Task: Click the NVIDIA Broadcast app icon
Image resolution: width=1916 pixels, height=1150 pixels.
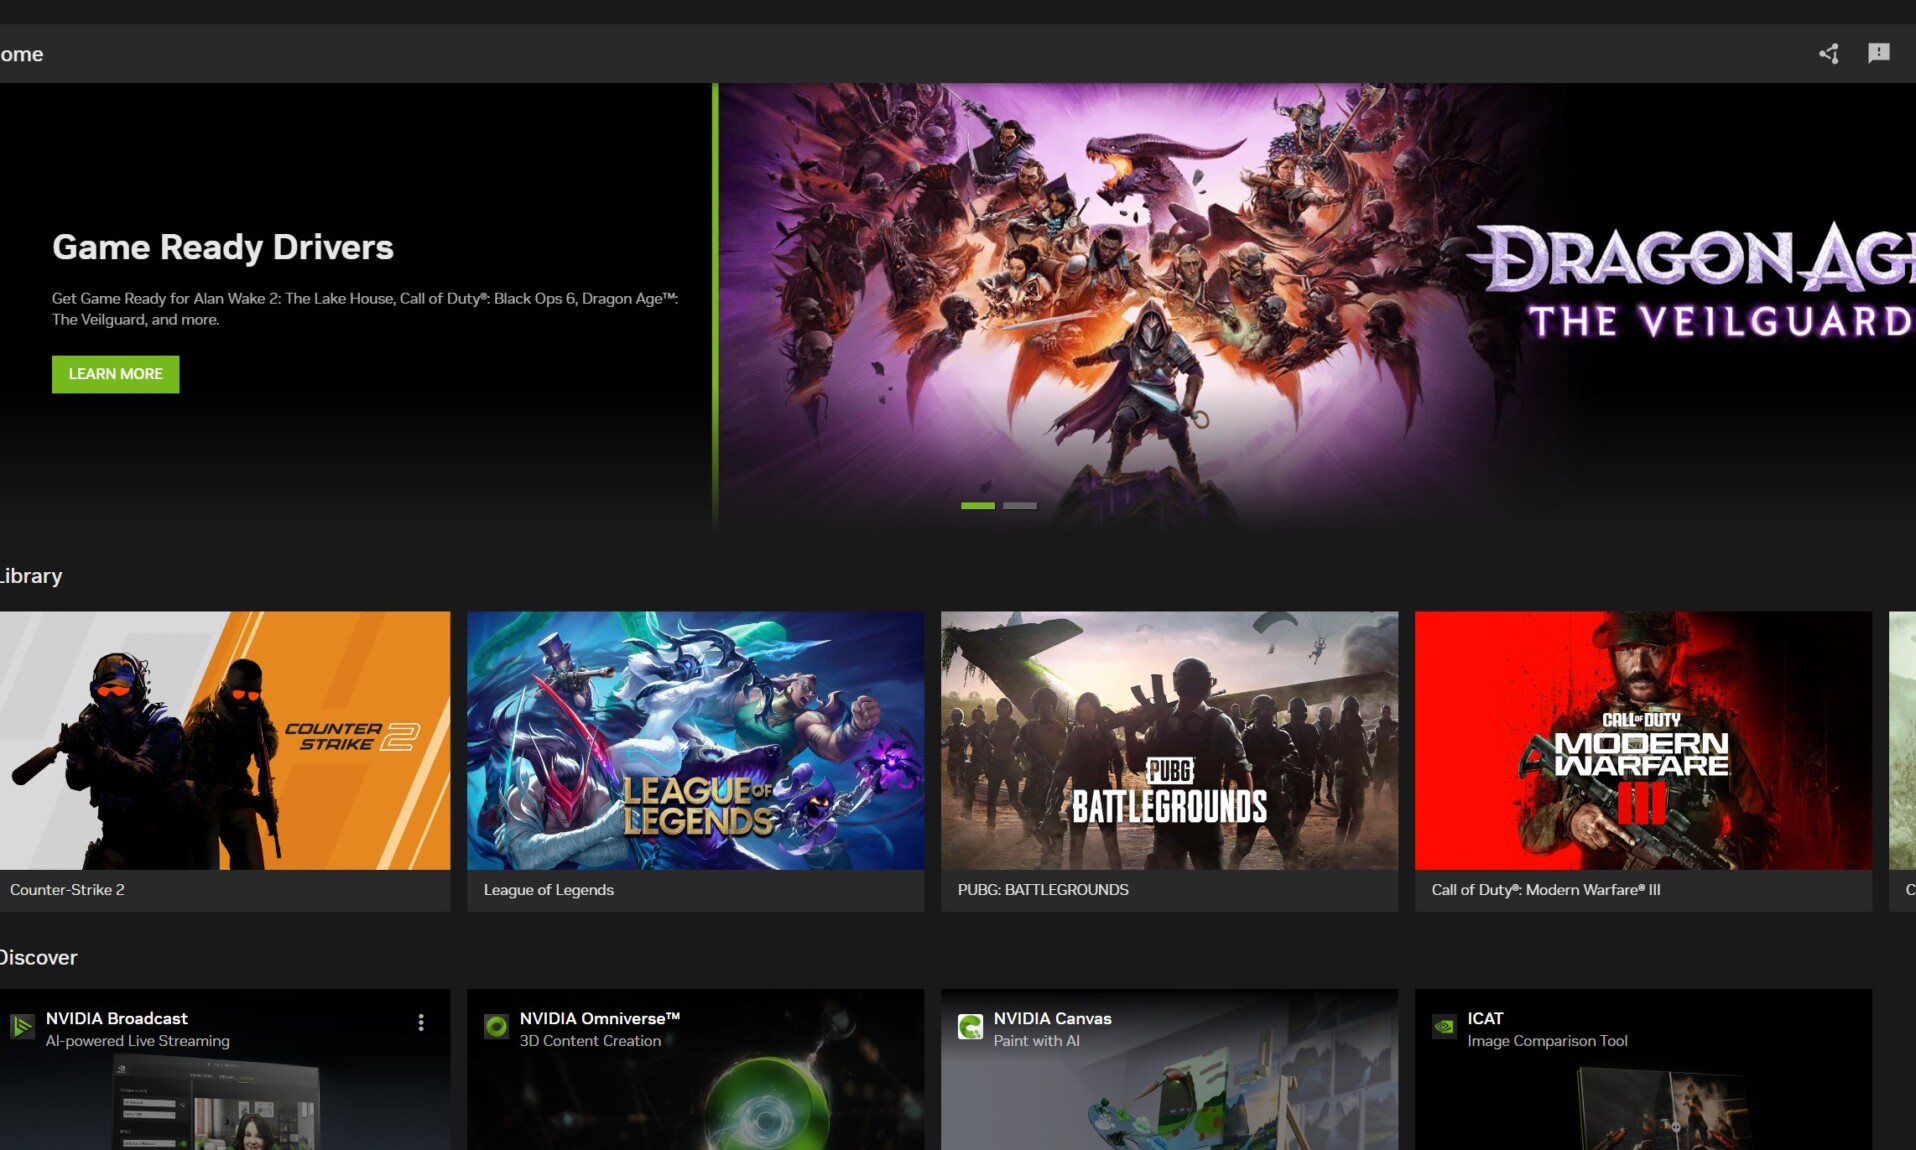Action: tap(22, 1027)
